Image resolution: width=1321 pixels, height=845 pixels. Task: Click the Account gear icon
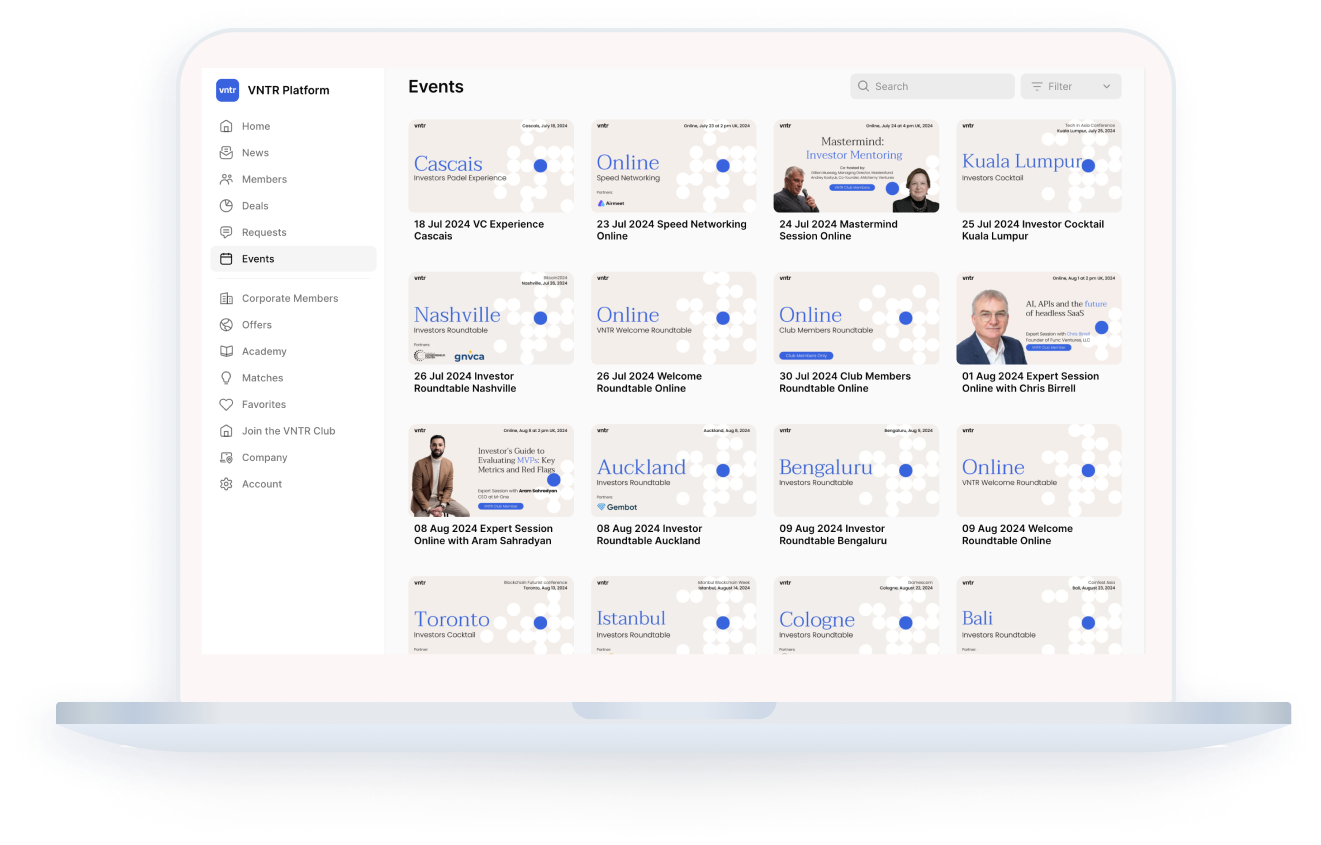click(226, 484)
